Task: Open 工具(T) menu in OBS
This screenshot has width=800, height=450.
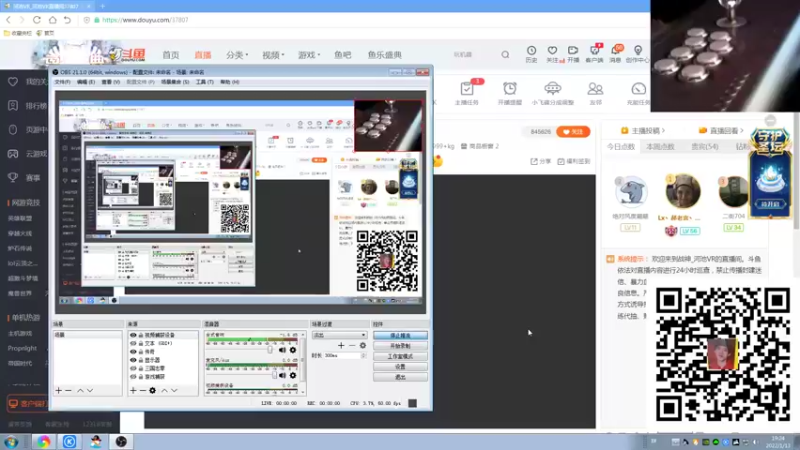Action: pyautogui.click(x=205, y=82)
